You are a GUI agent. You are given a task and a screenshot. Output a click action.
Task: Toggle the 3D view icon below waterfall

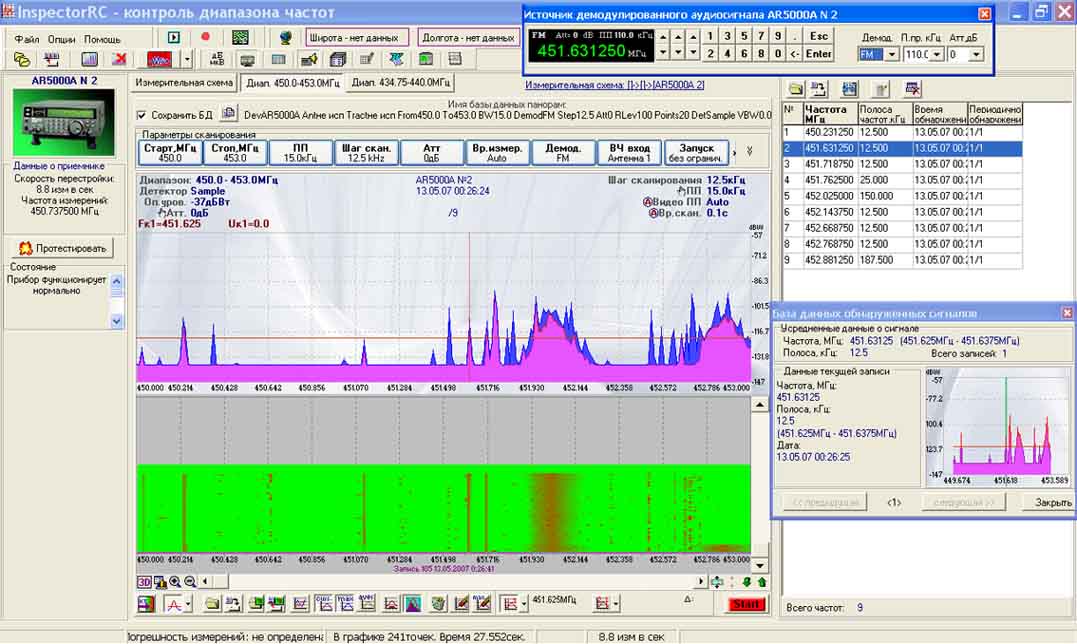pyautogui.click(x=144, y=581)
